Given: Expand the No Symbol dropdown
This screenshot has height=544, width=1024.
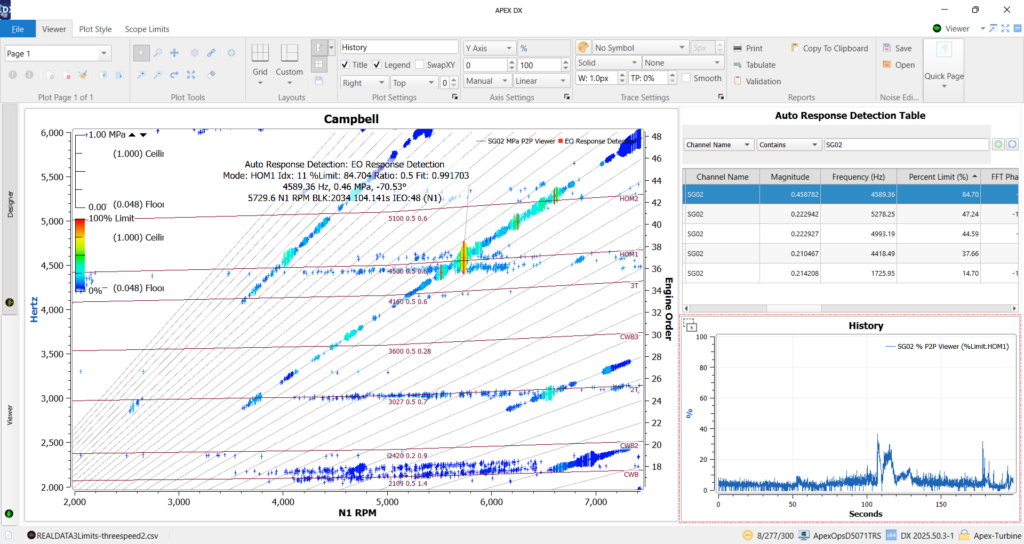Looking at the screenshot, I should [x=639, y=47].
